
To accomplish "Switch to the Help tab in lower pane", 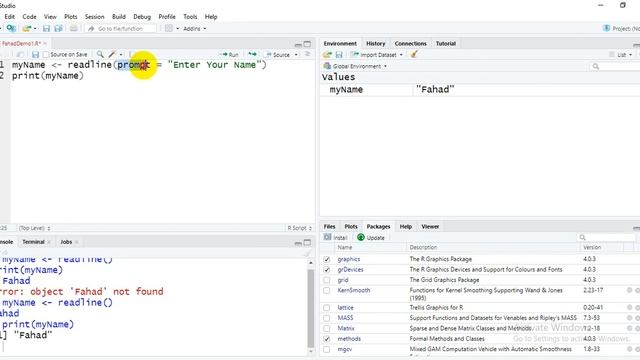I will 406,227.
